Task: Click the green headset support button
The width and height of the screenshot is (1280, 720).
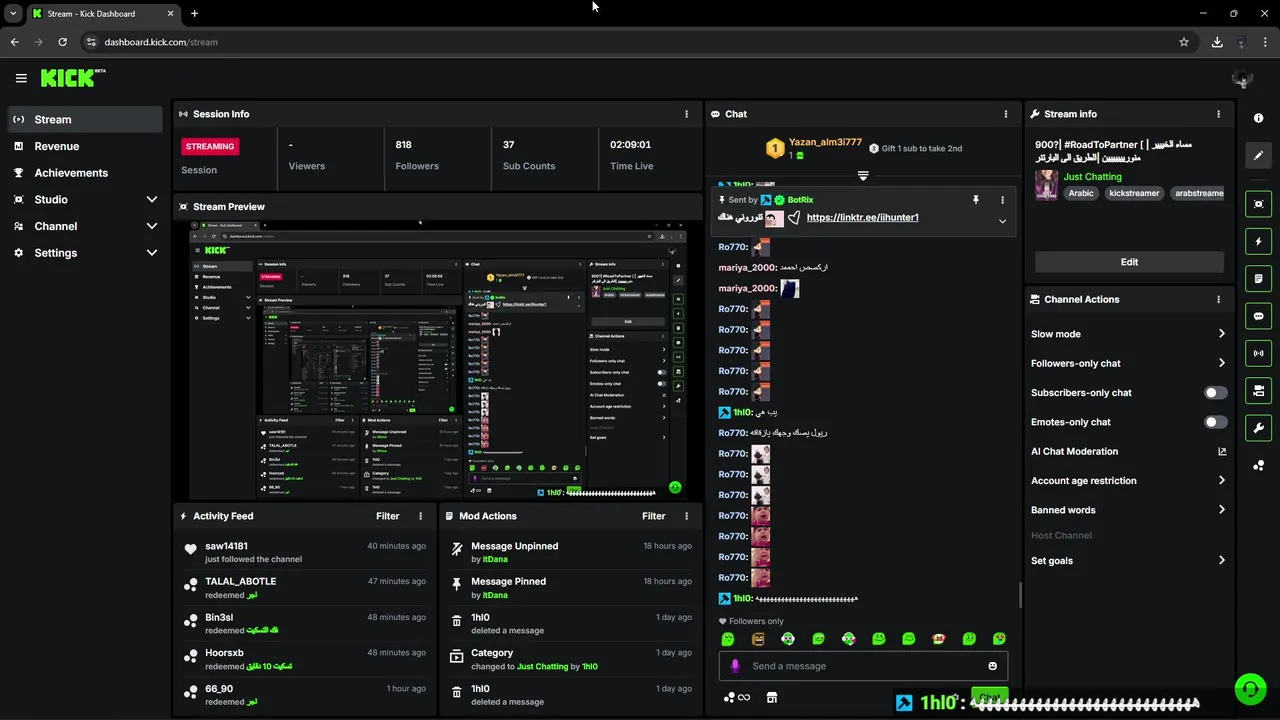Action: (1249, 689)
